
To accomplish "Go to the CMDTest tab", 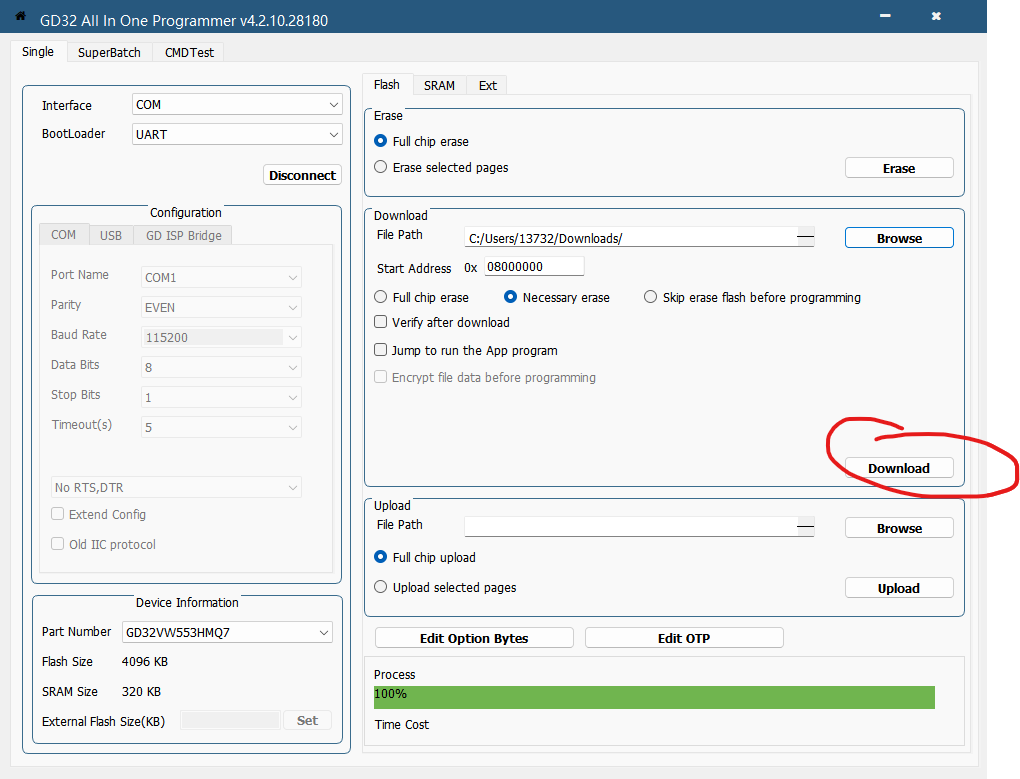I will 189,53.
